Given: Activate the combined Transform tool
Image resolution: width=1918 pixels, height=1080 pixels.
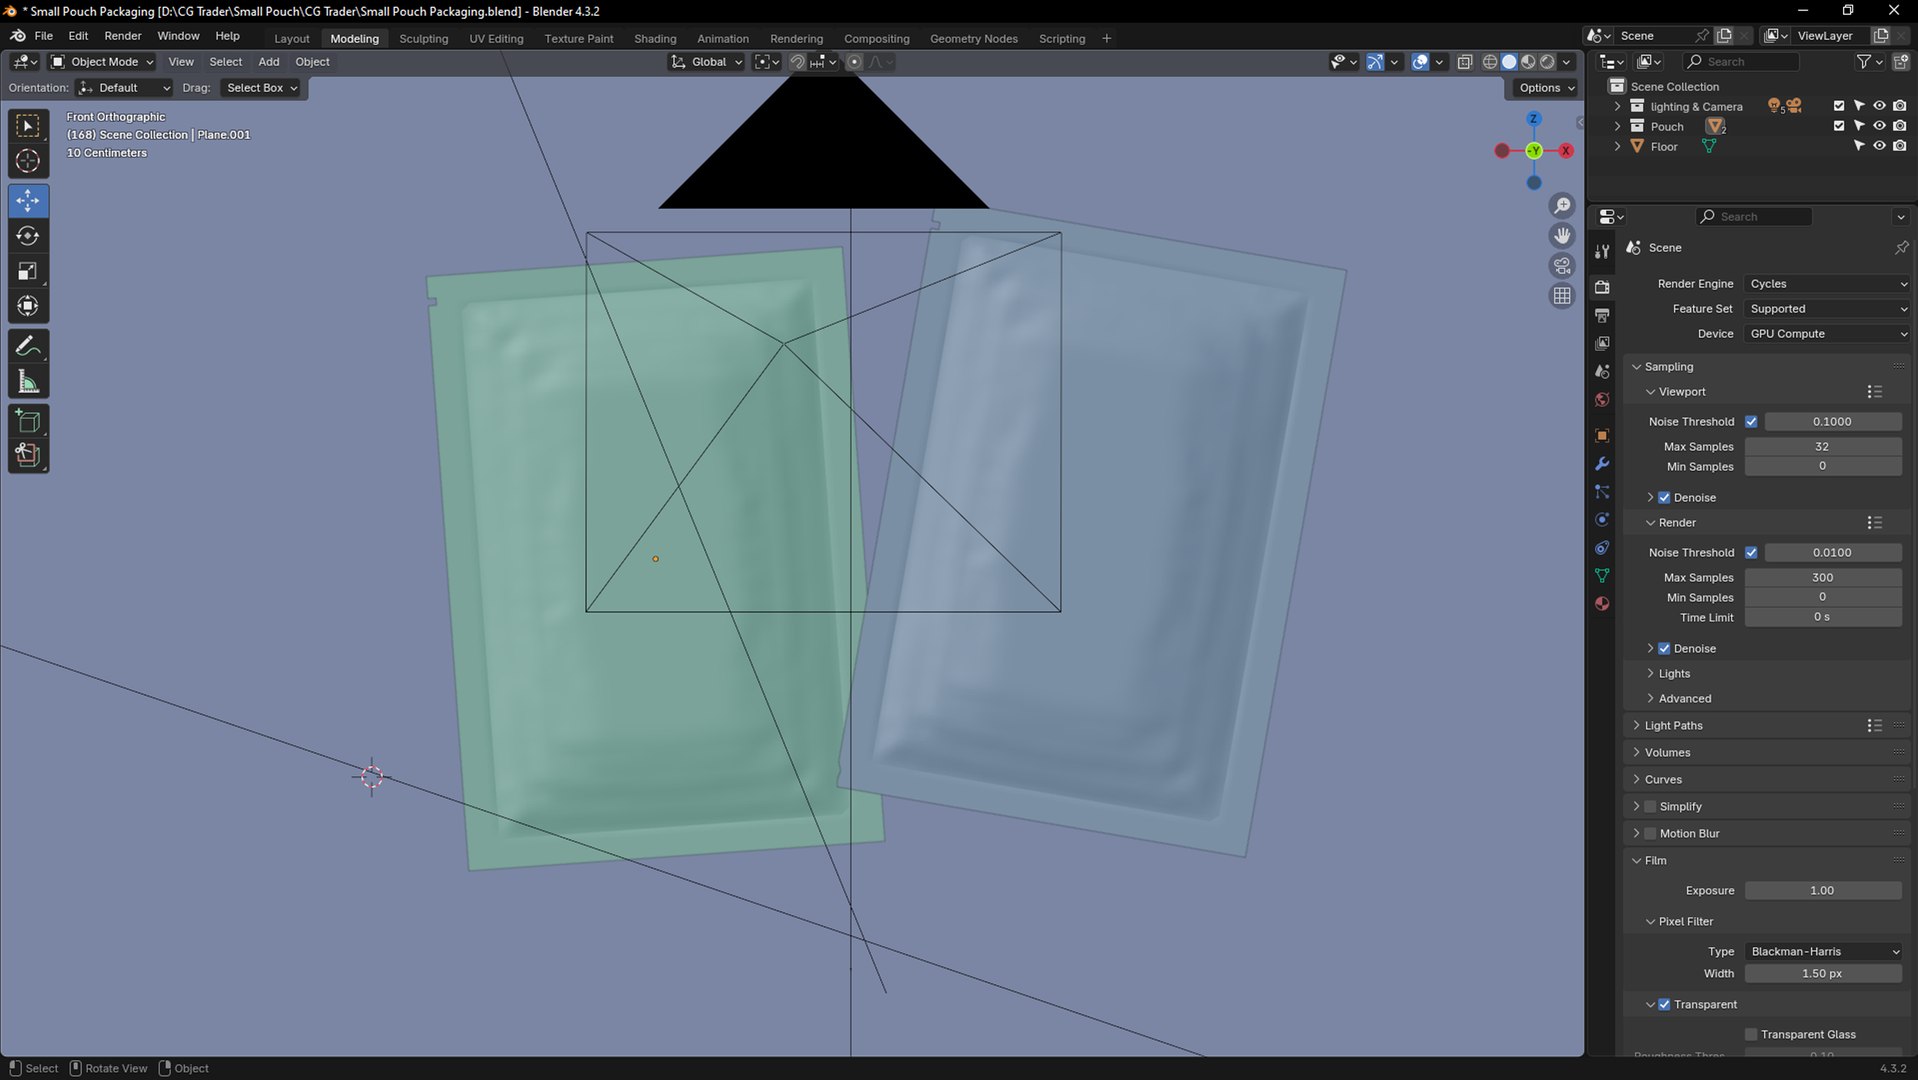Looking at the screenshot, I should coord(28,306).
